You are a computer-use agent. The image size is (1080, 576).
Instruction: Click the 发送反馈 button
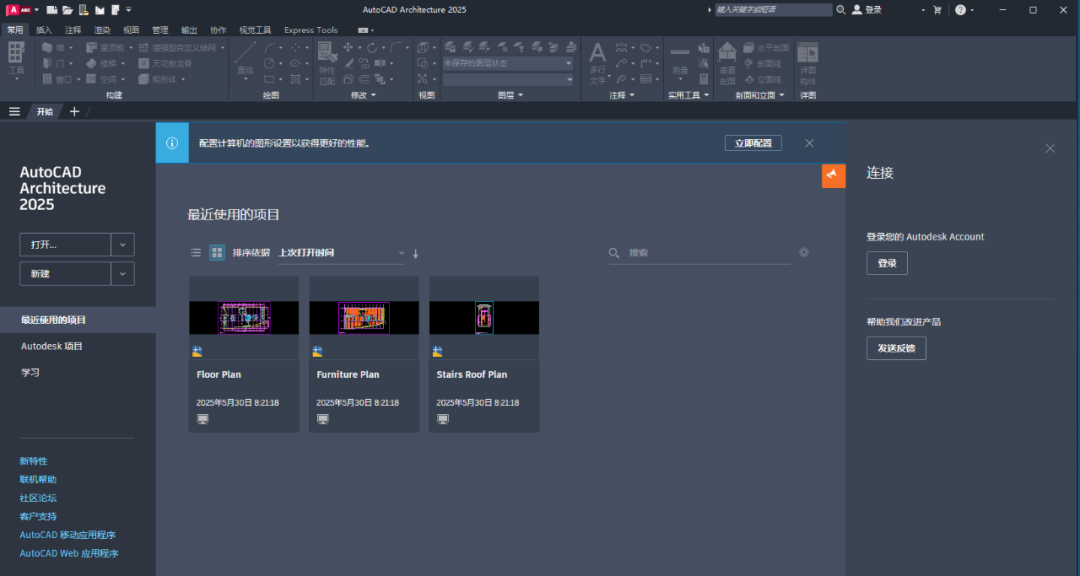pos(896,348)
